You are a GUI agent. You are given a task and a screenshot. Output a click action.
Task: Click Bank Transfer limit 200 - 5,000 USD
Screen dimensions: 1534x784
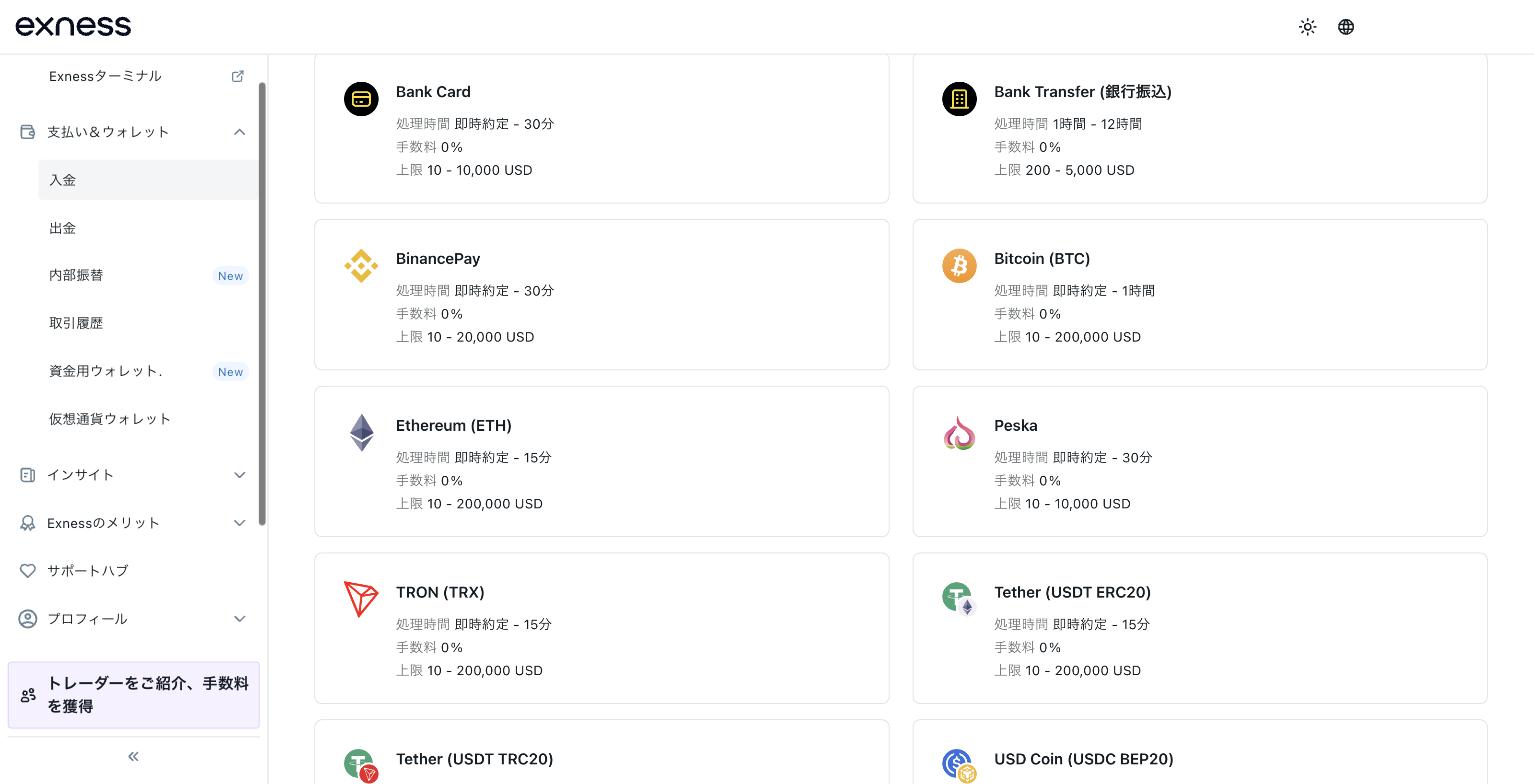(x=1080, y=170)
